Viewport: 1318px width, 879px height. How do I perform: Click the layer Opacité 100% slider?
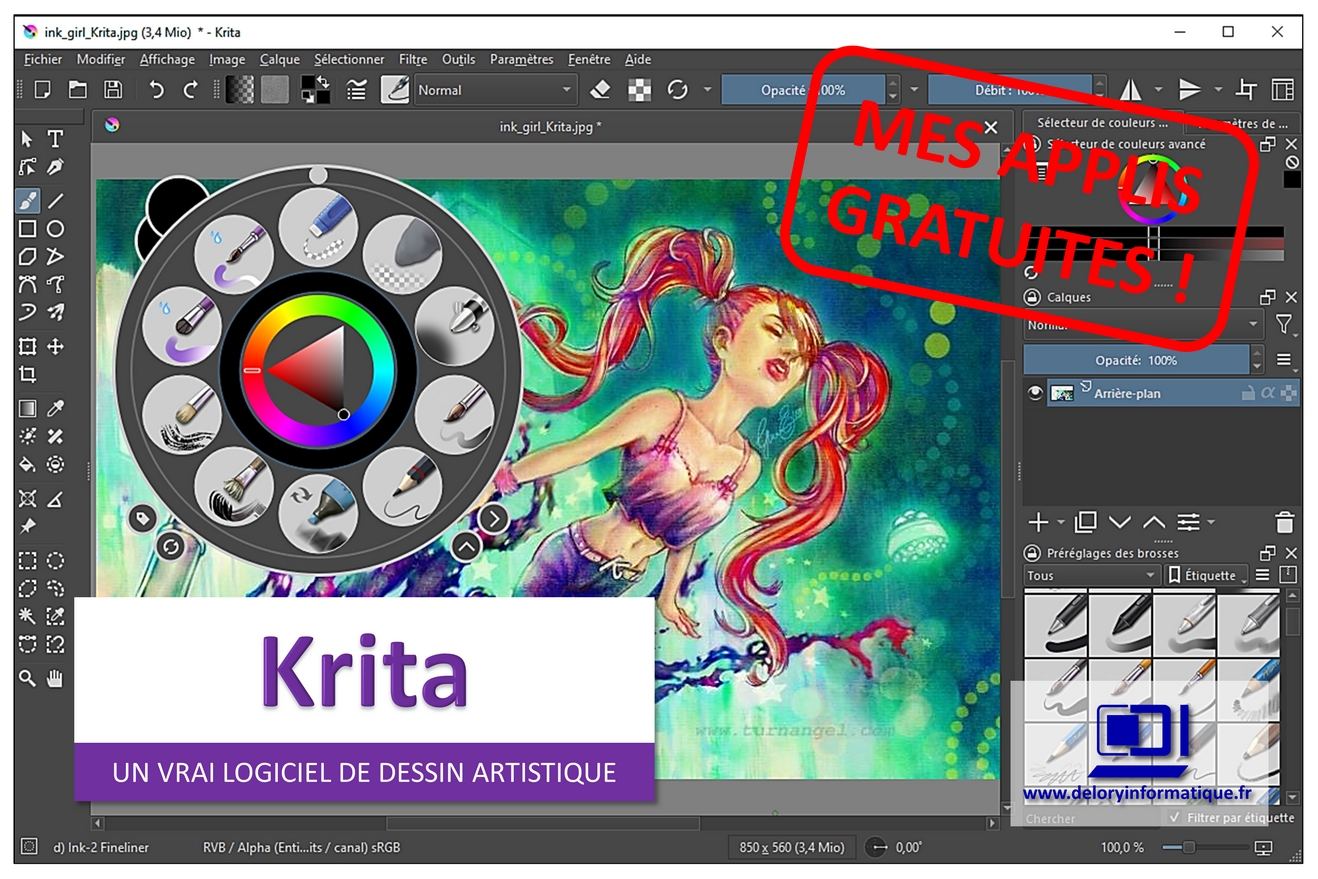(x=1136, y=360)
